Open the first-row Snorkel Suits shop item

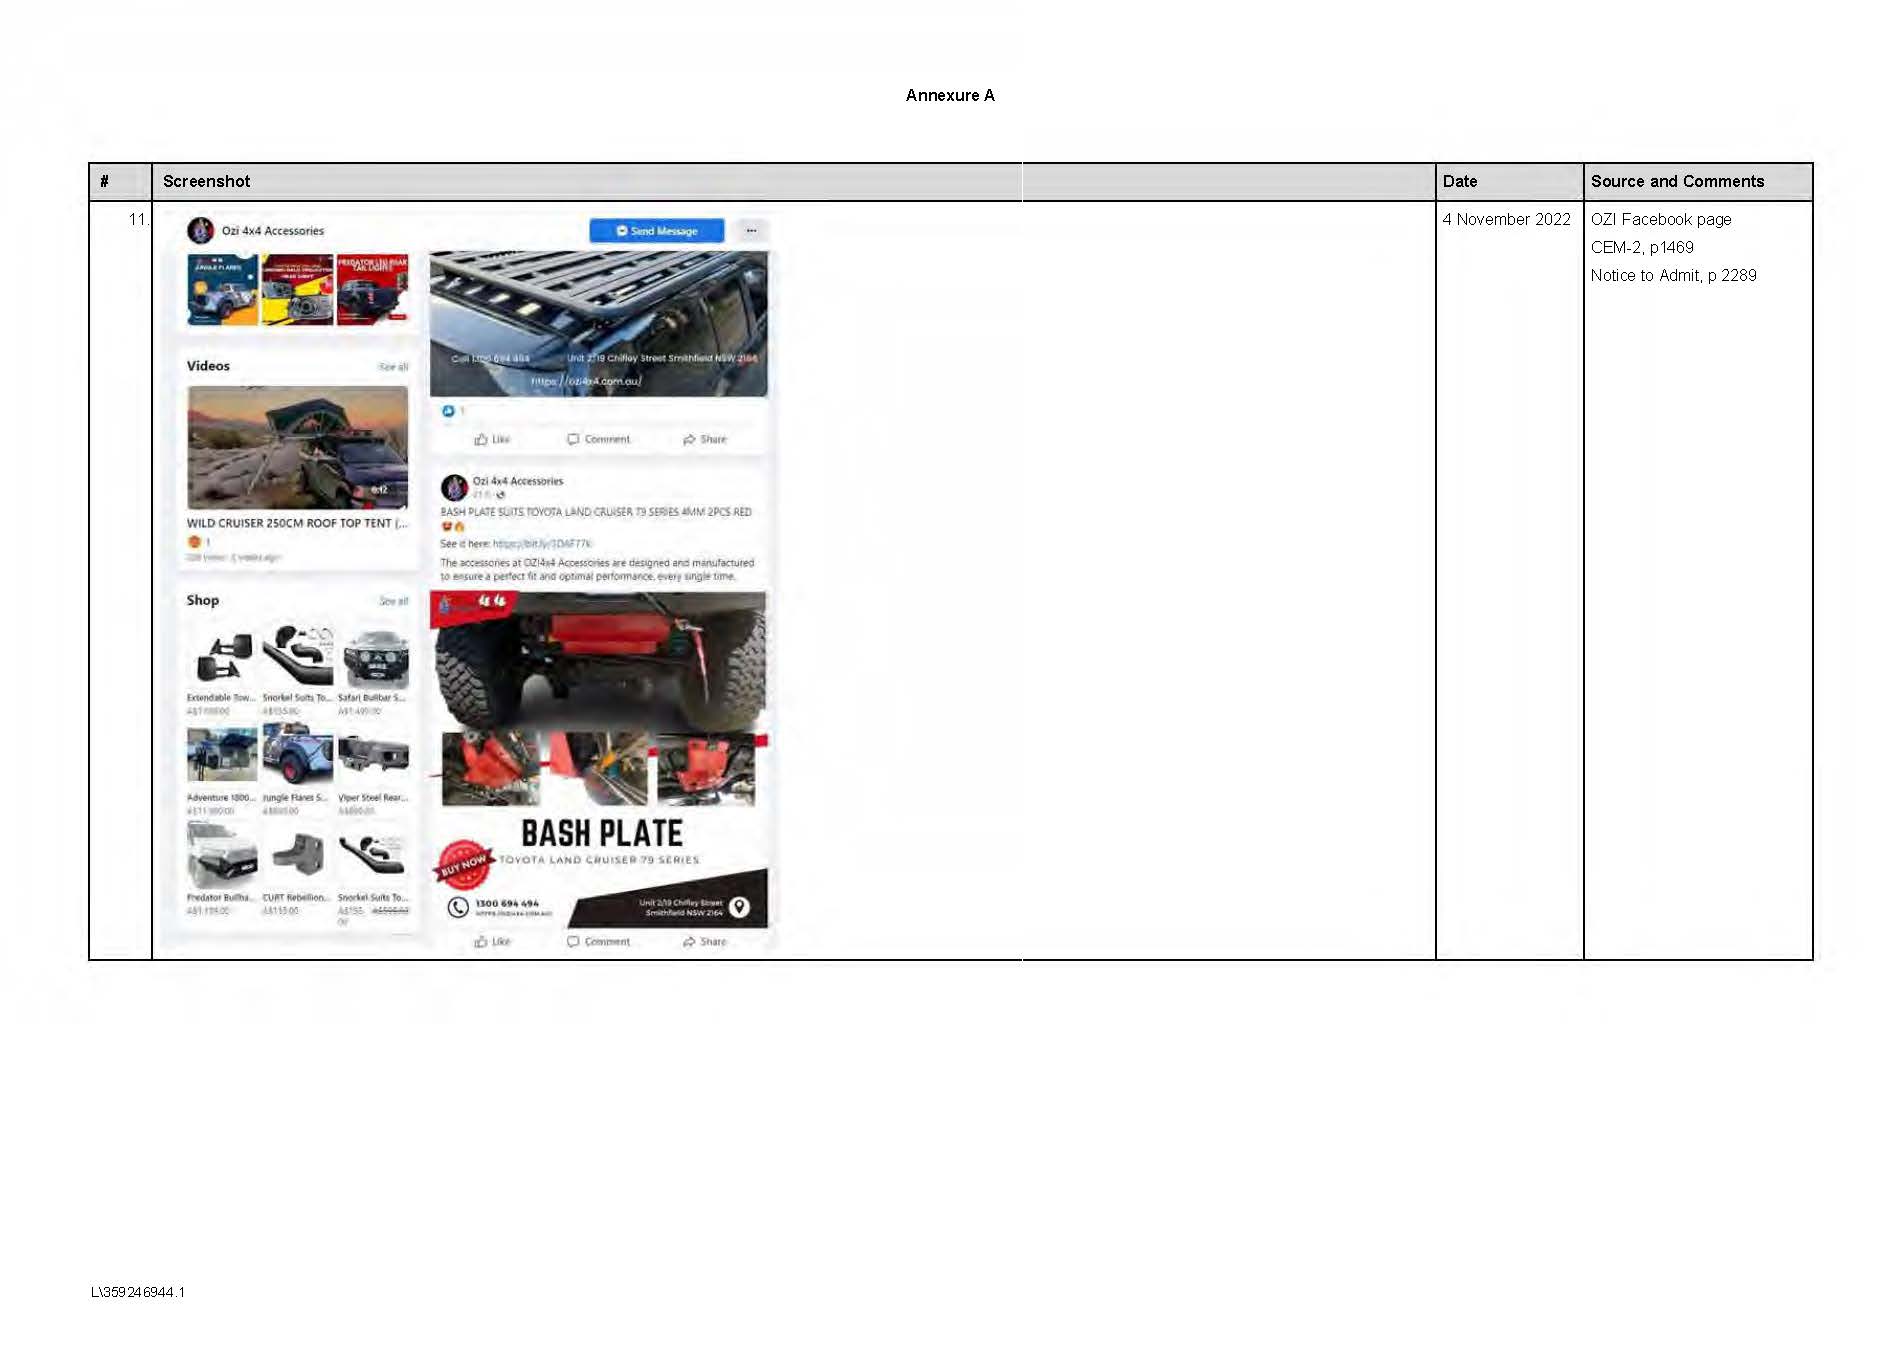click(297, 667)
